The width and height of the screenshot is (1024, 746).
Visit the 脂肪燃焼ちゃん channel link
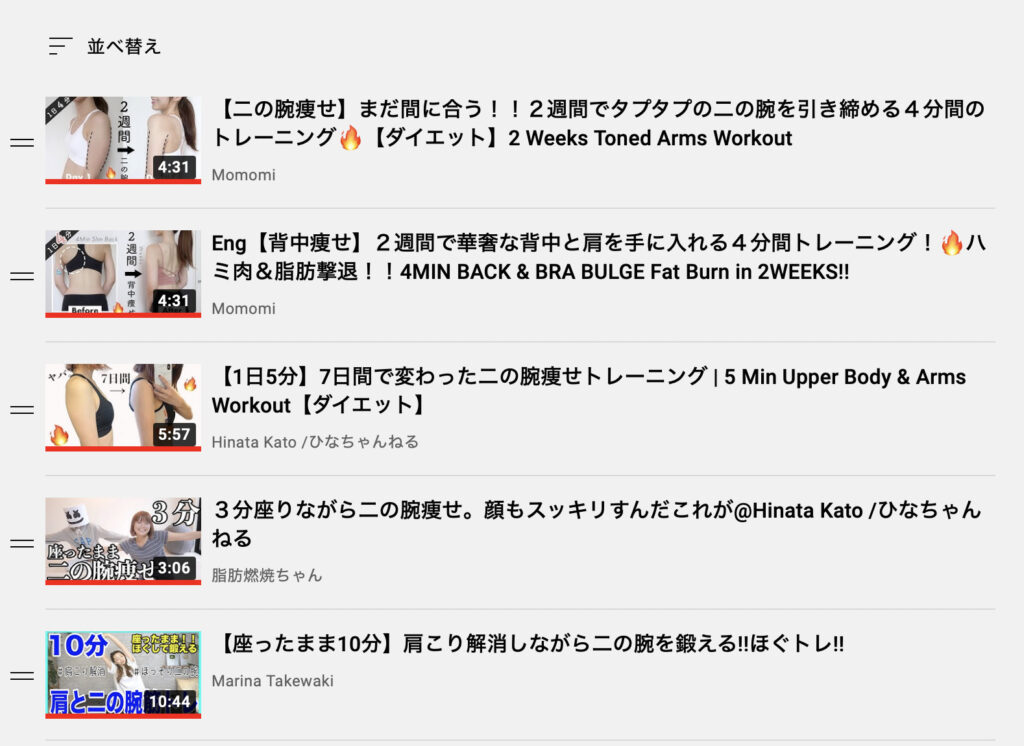266,576
